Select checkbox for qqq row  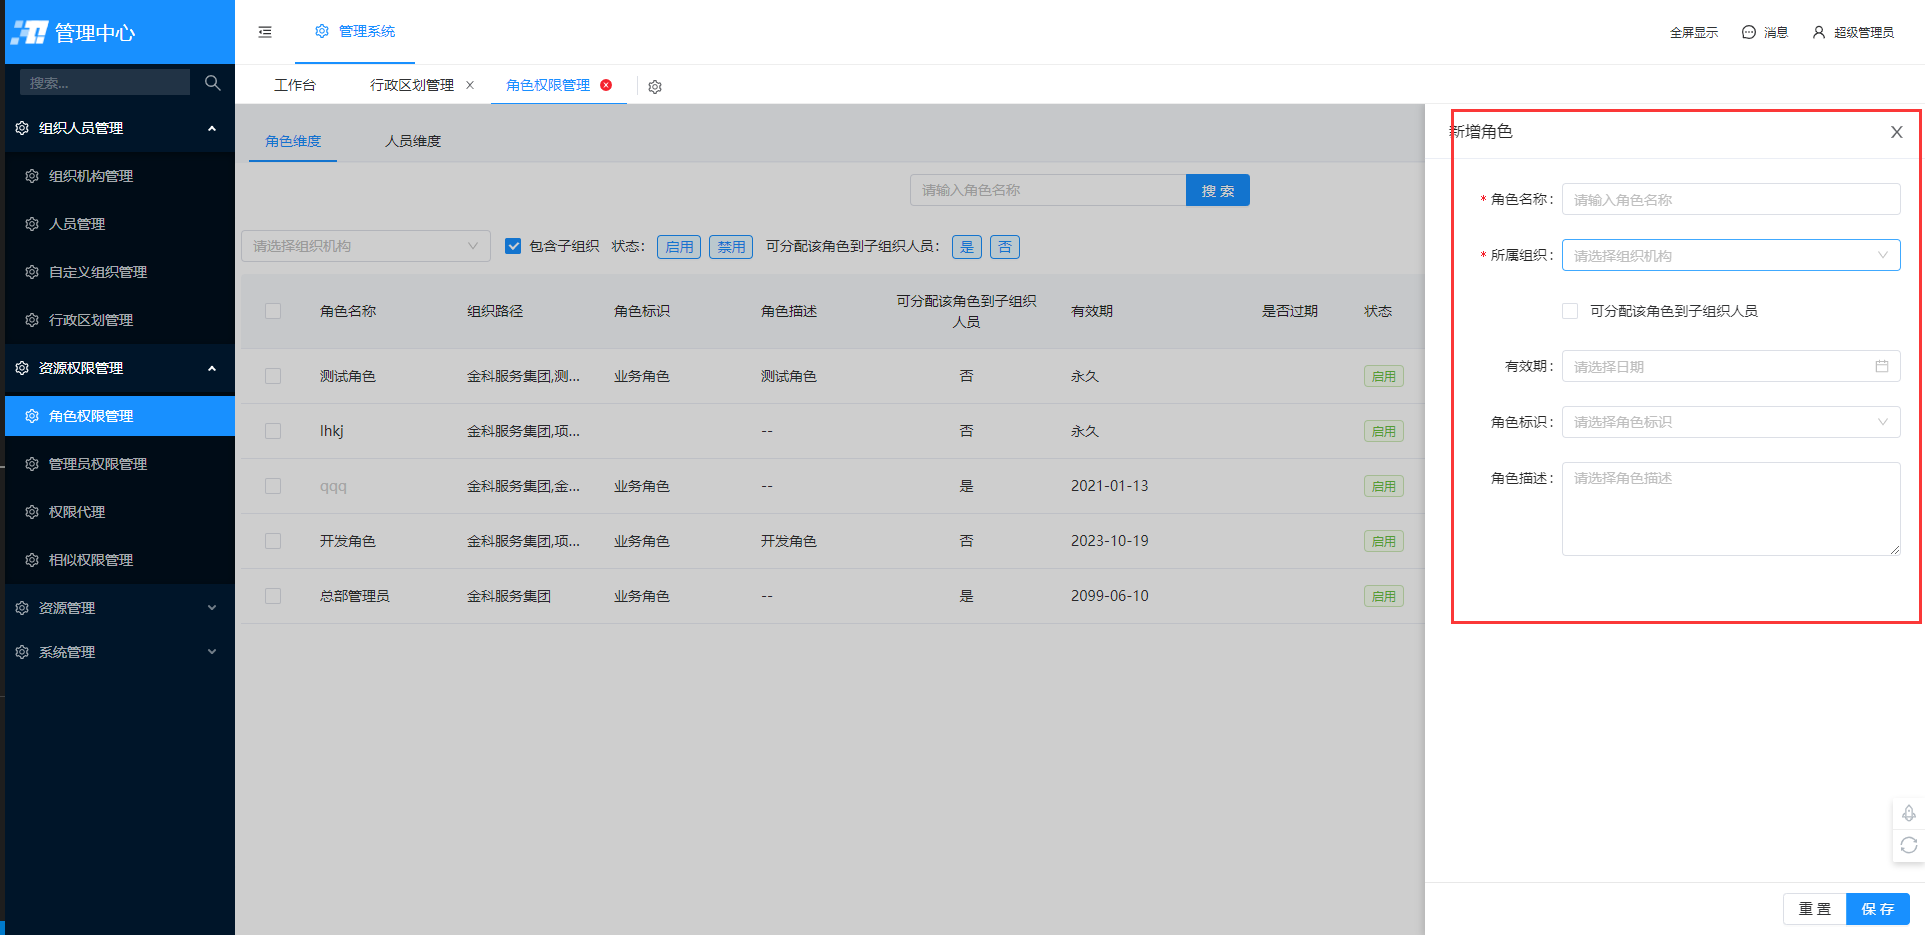[x=273, y=486]
